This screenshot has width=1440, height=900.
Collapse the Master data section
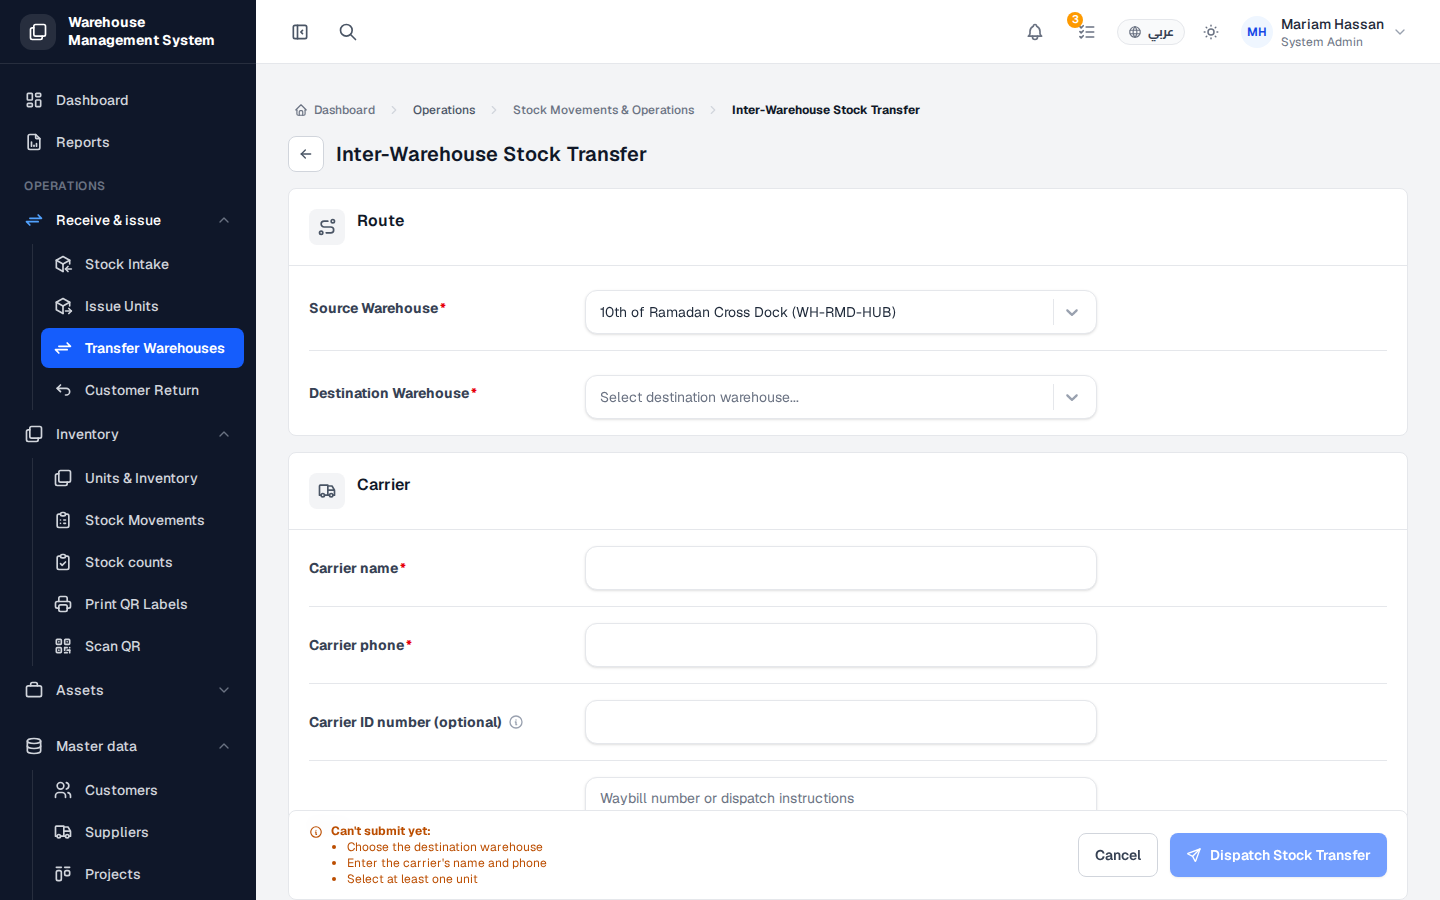click(128, 746)
